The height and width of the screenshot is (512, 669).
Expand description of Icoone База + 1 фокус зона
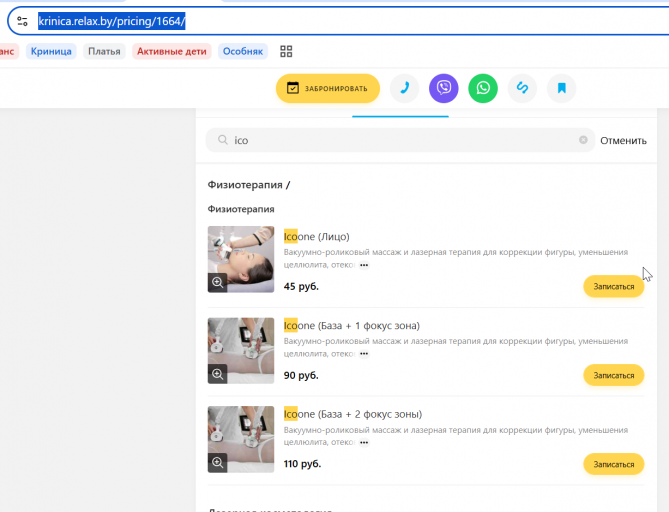pyautogui.click(x=364, y=354)
